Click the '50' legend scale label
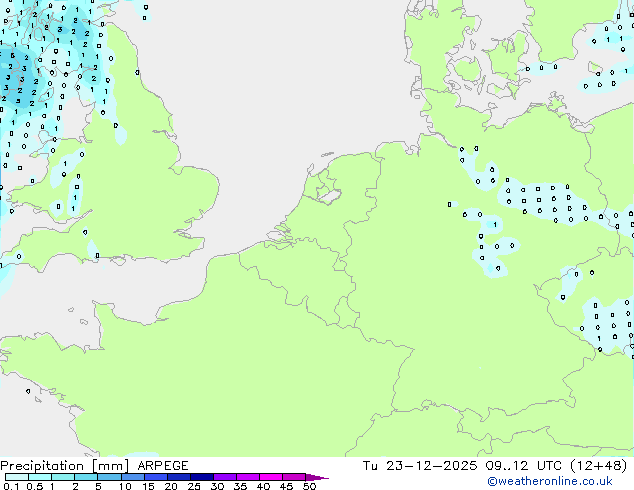 309,486
